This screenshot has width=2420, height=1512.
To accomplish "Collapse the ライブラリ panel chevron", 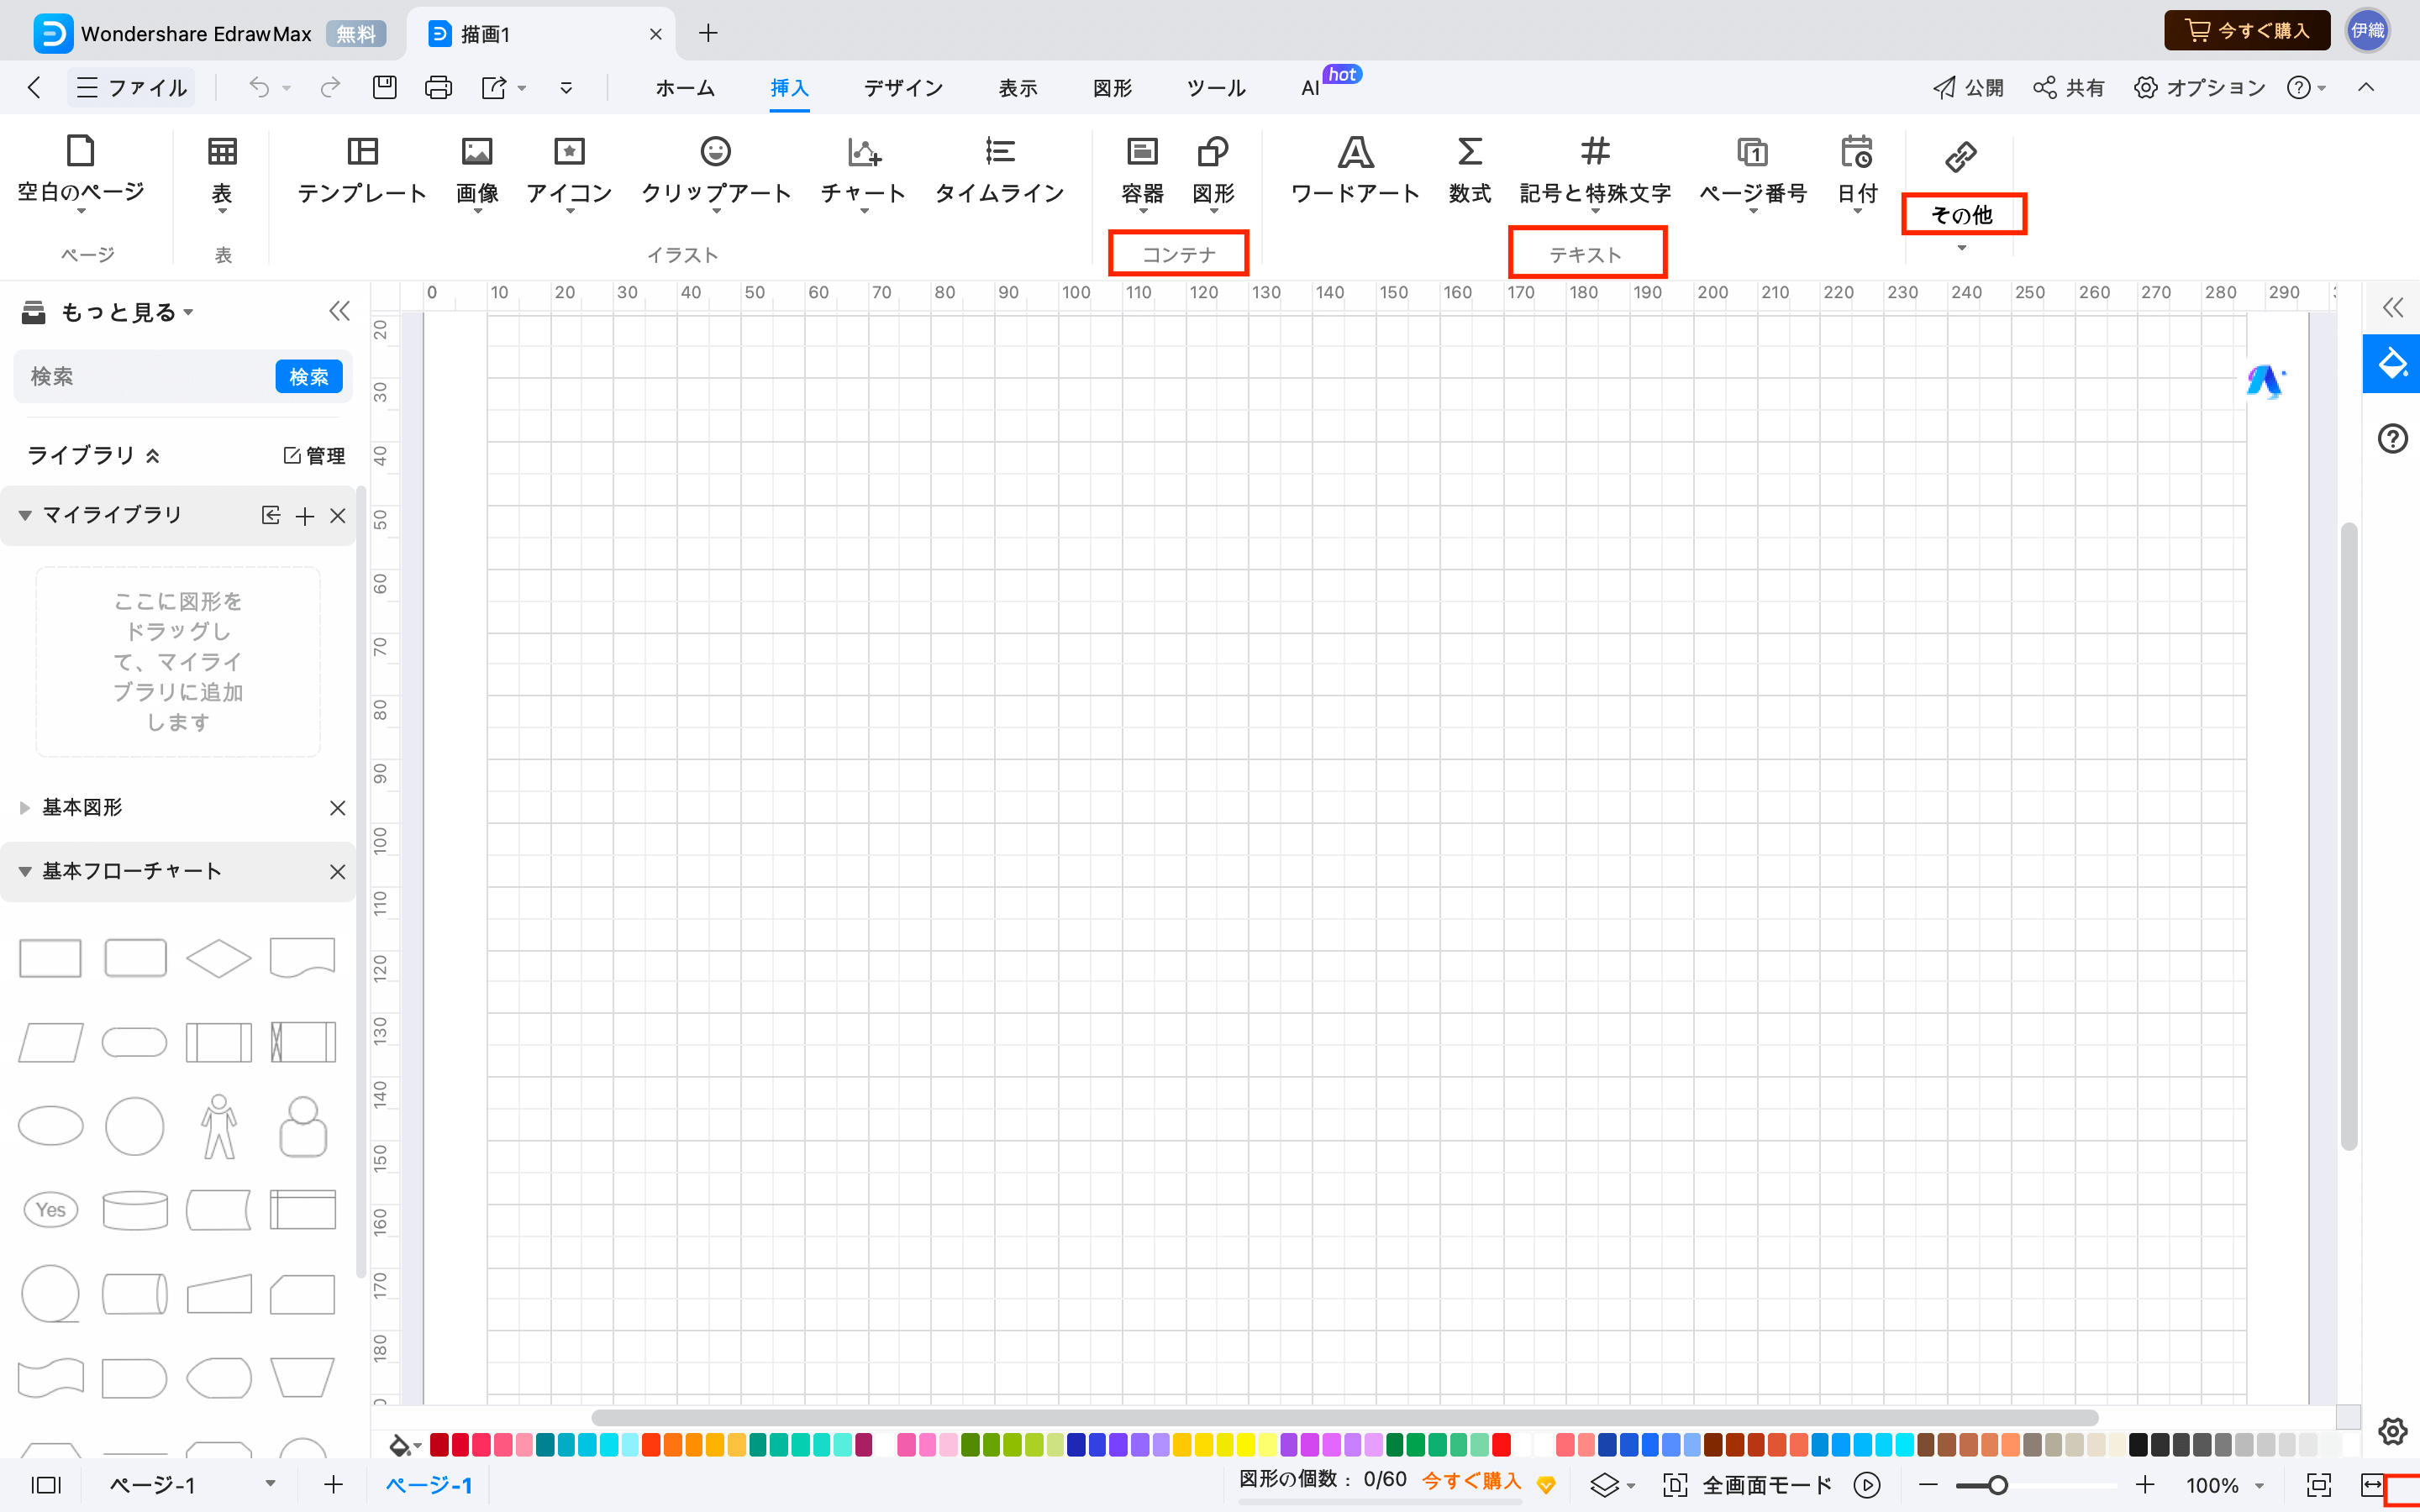I will point(153,456).
